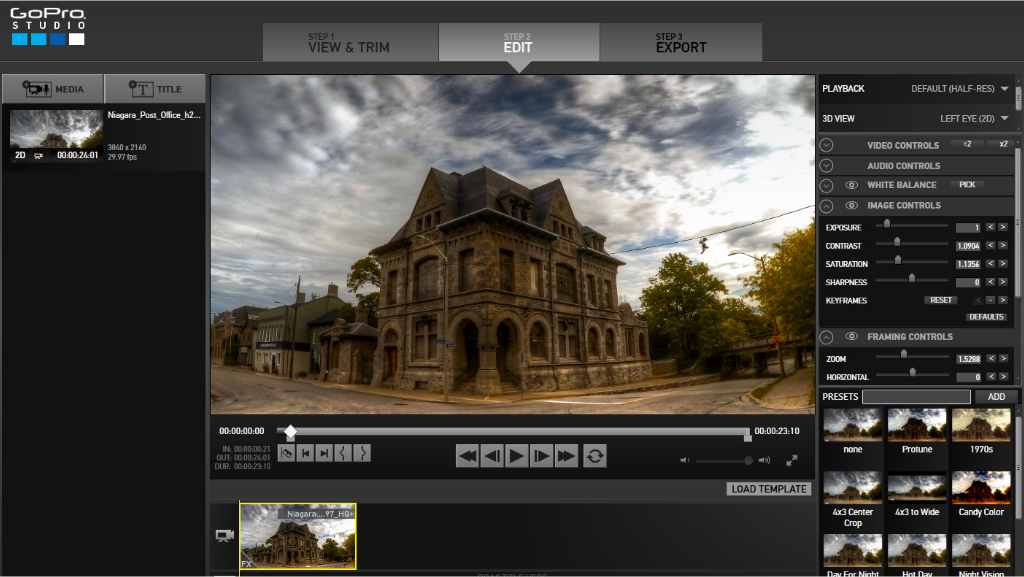Decrease sharpness with the left arrow
This screenshot has height=577, width=1024.
(x=991, y=282)
